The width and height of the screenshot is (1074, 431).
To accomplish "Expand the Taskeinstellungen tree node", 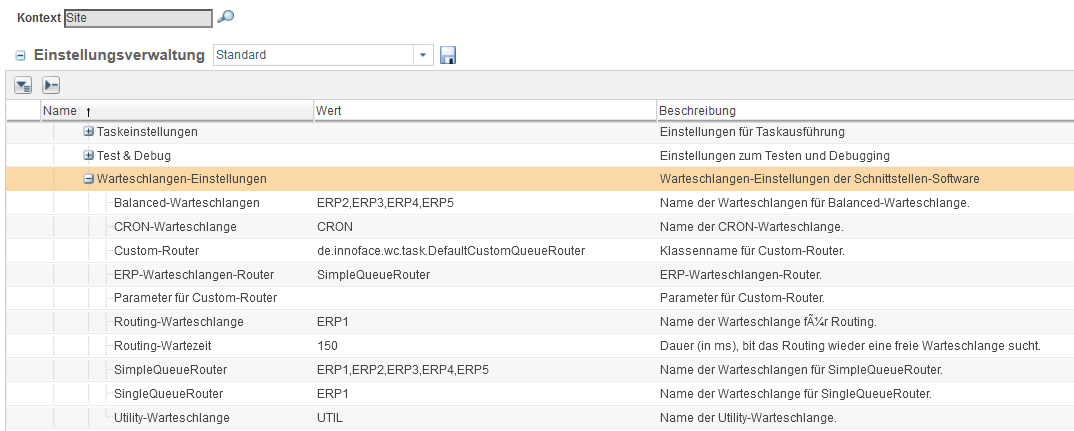I will [89, 132].
